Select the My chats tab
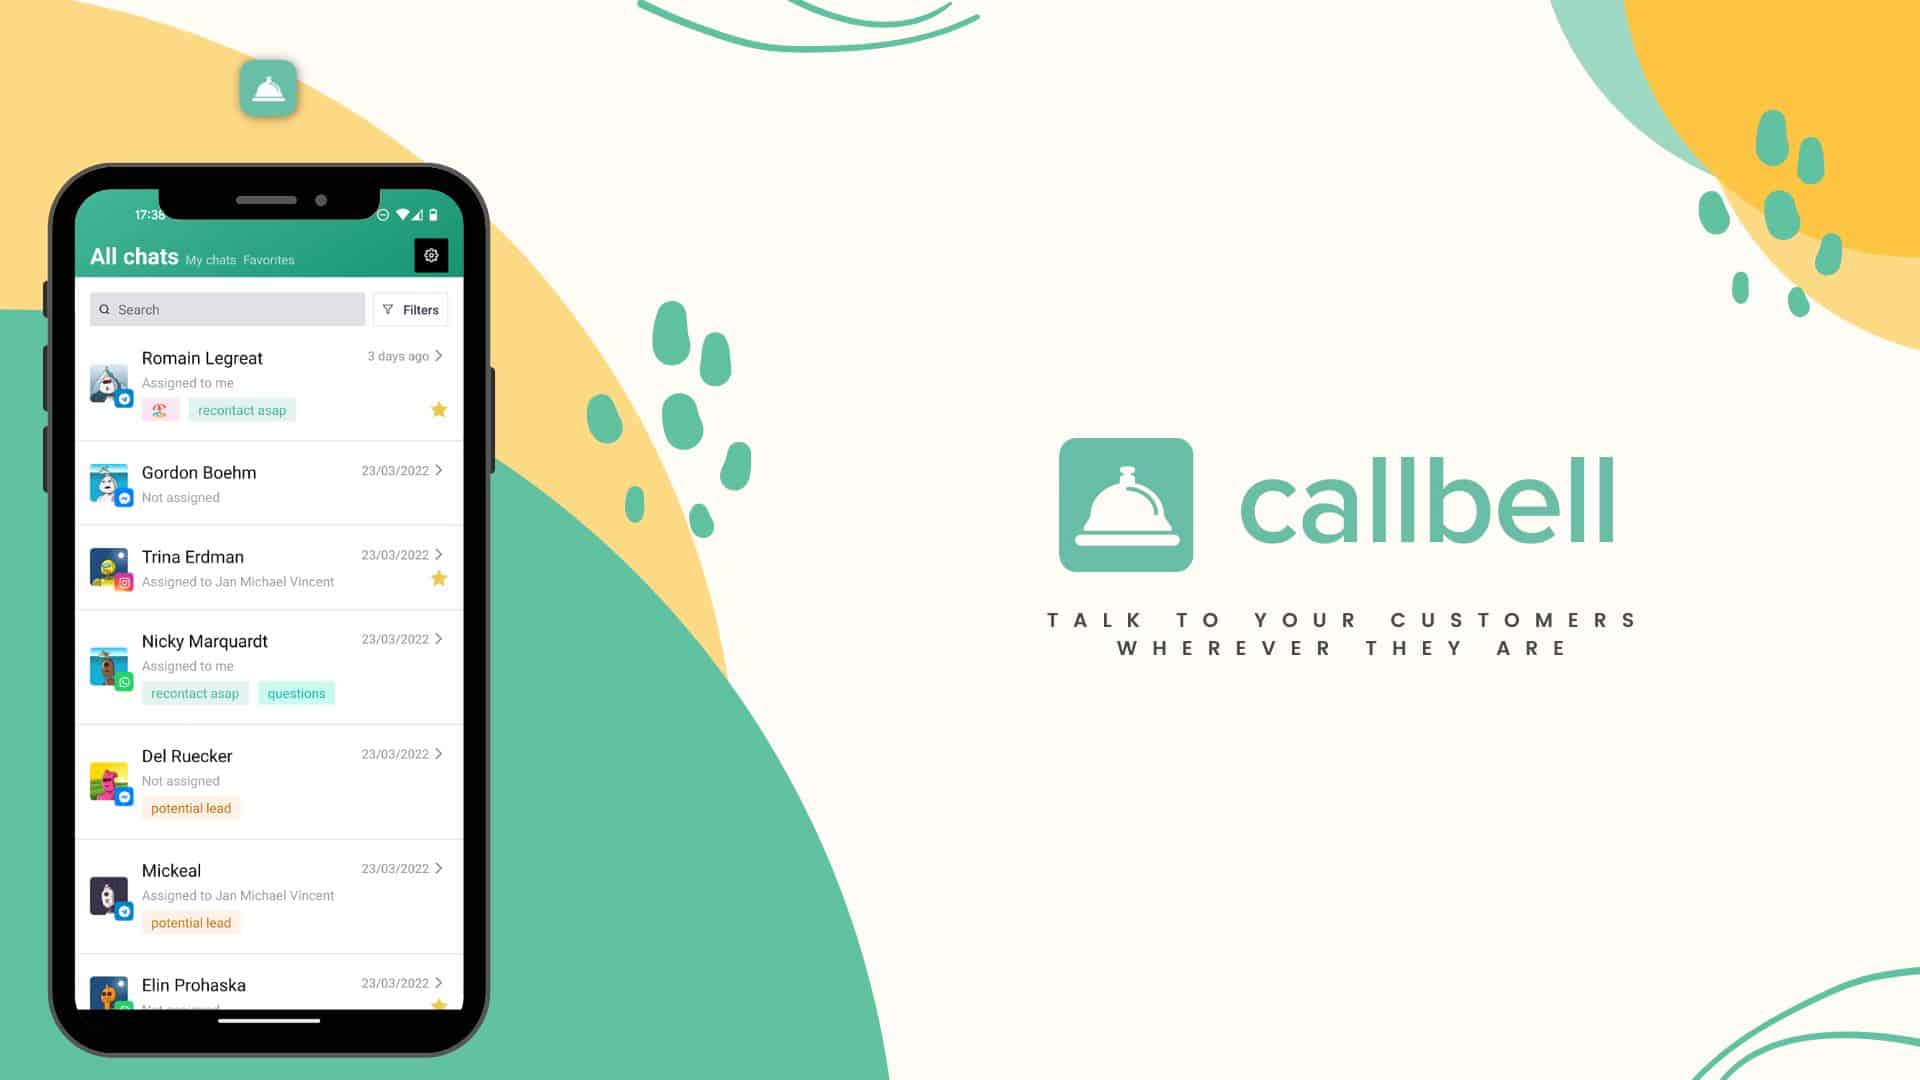The width and height of the screenshot is (1920, 1080). pos(211,258)
